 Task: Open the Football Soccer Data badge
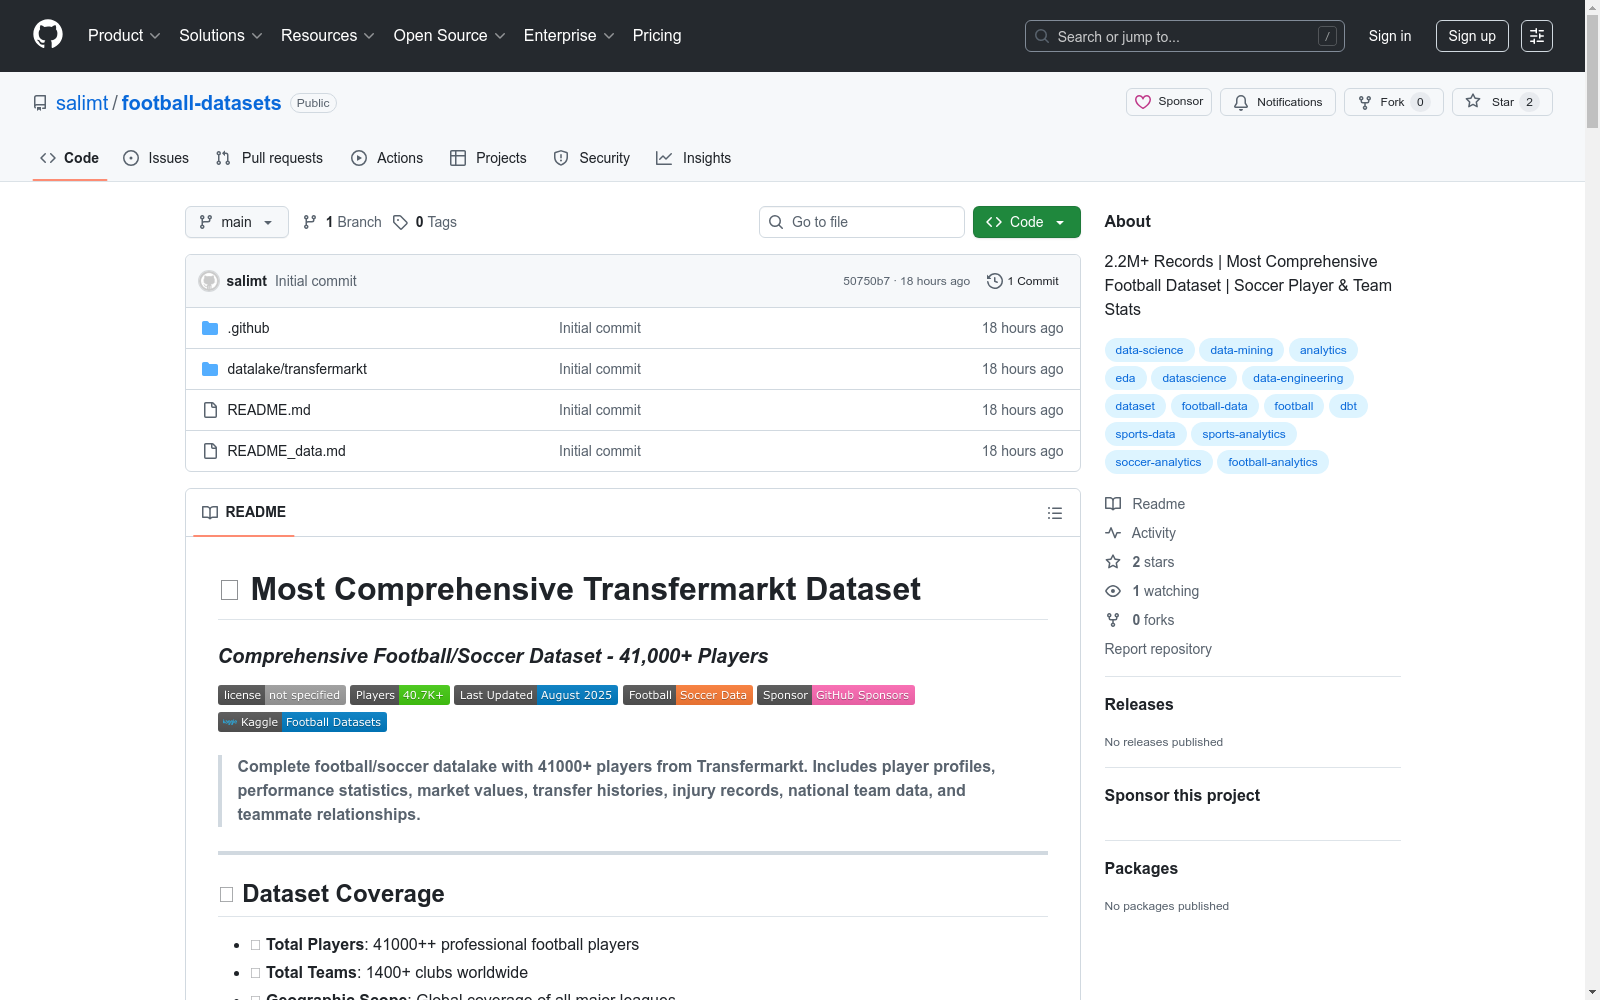click(x=688, y=695)
